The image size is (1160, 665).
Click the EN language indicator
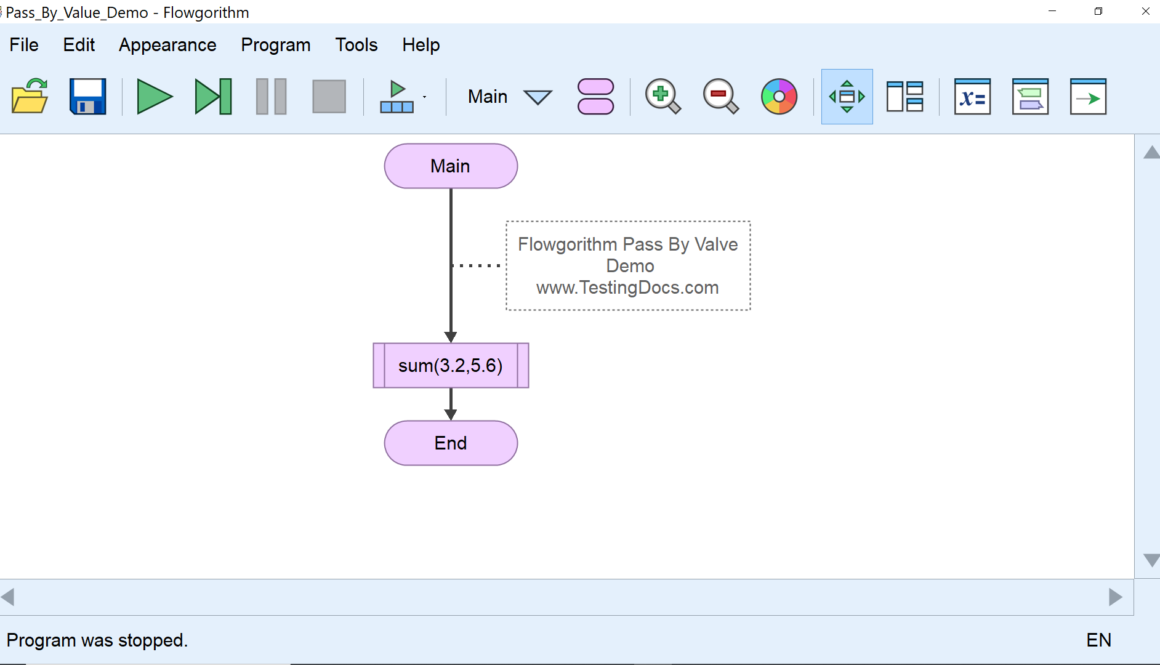[1099, 640]
